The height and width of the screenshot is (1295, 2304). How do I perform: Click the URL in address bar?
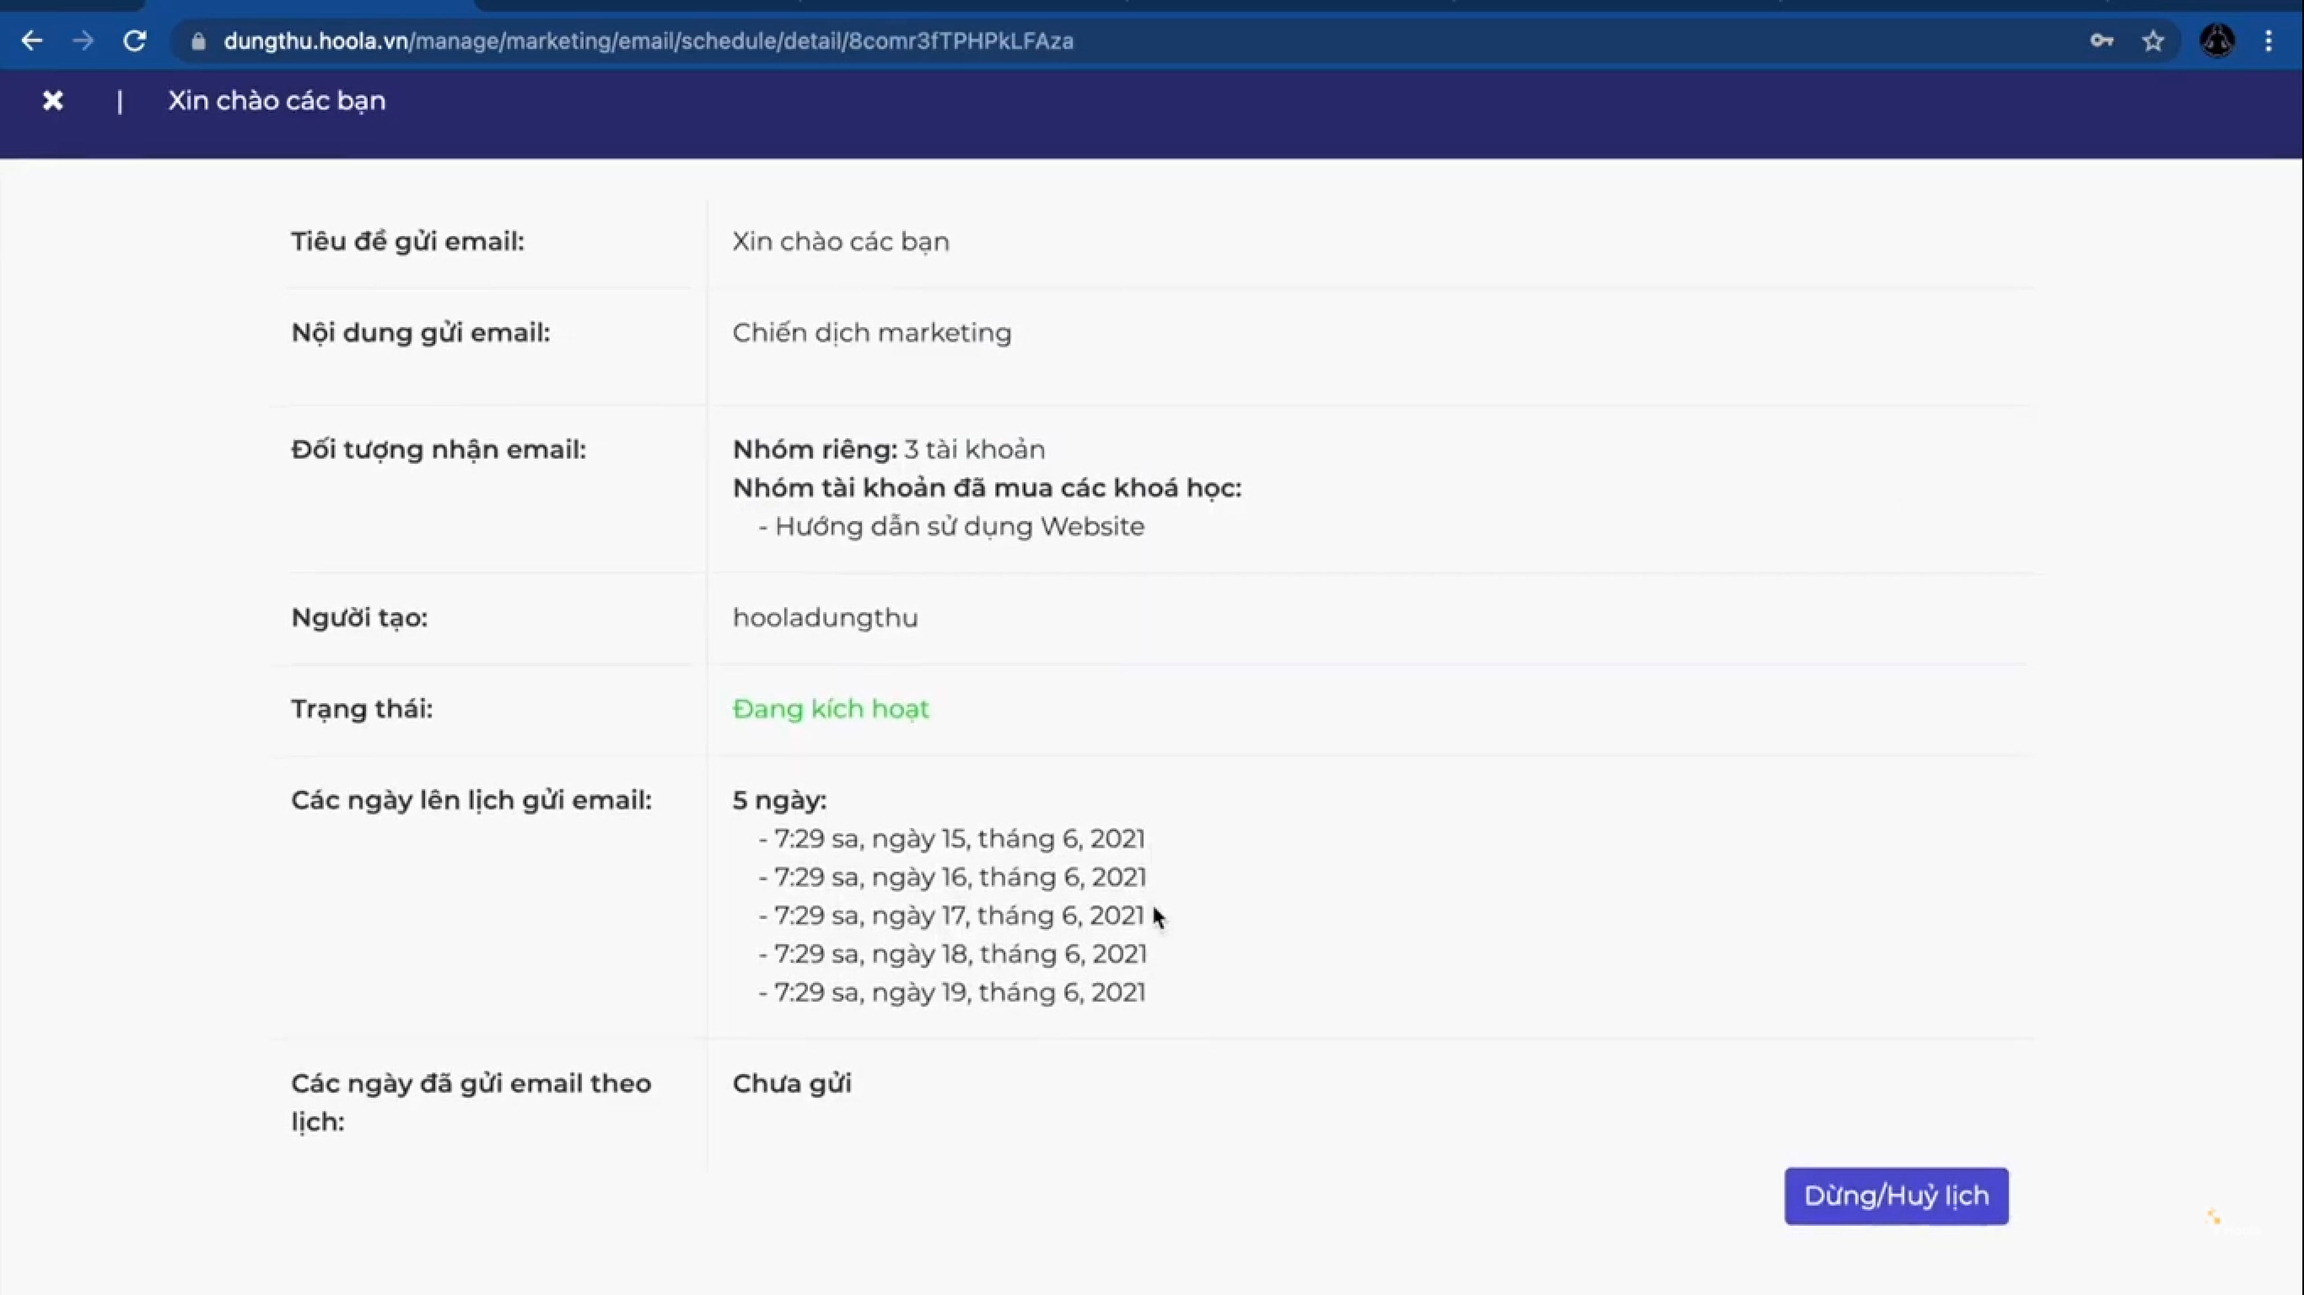[648, 41]
